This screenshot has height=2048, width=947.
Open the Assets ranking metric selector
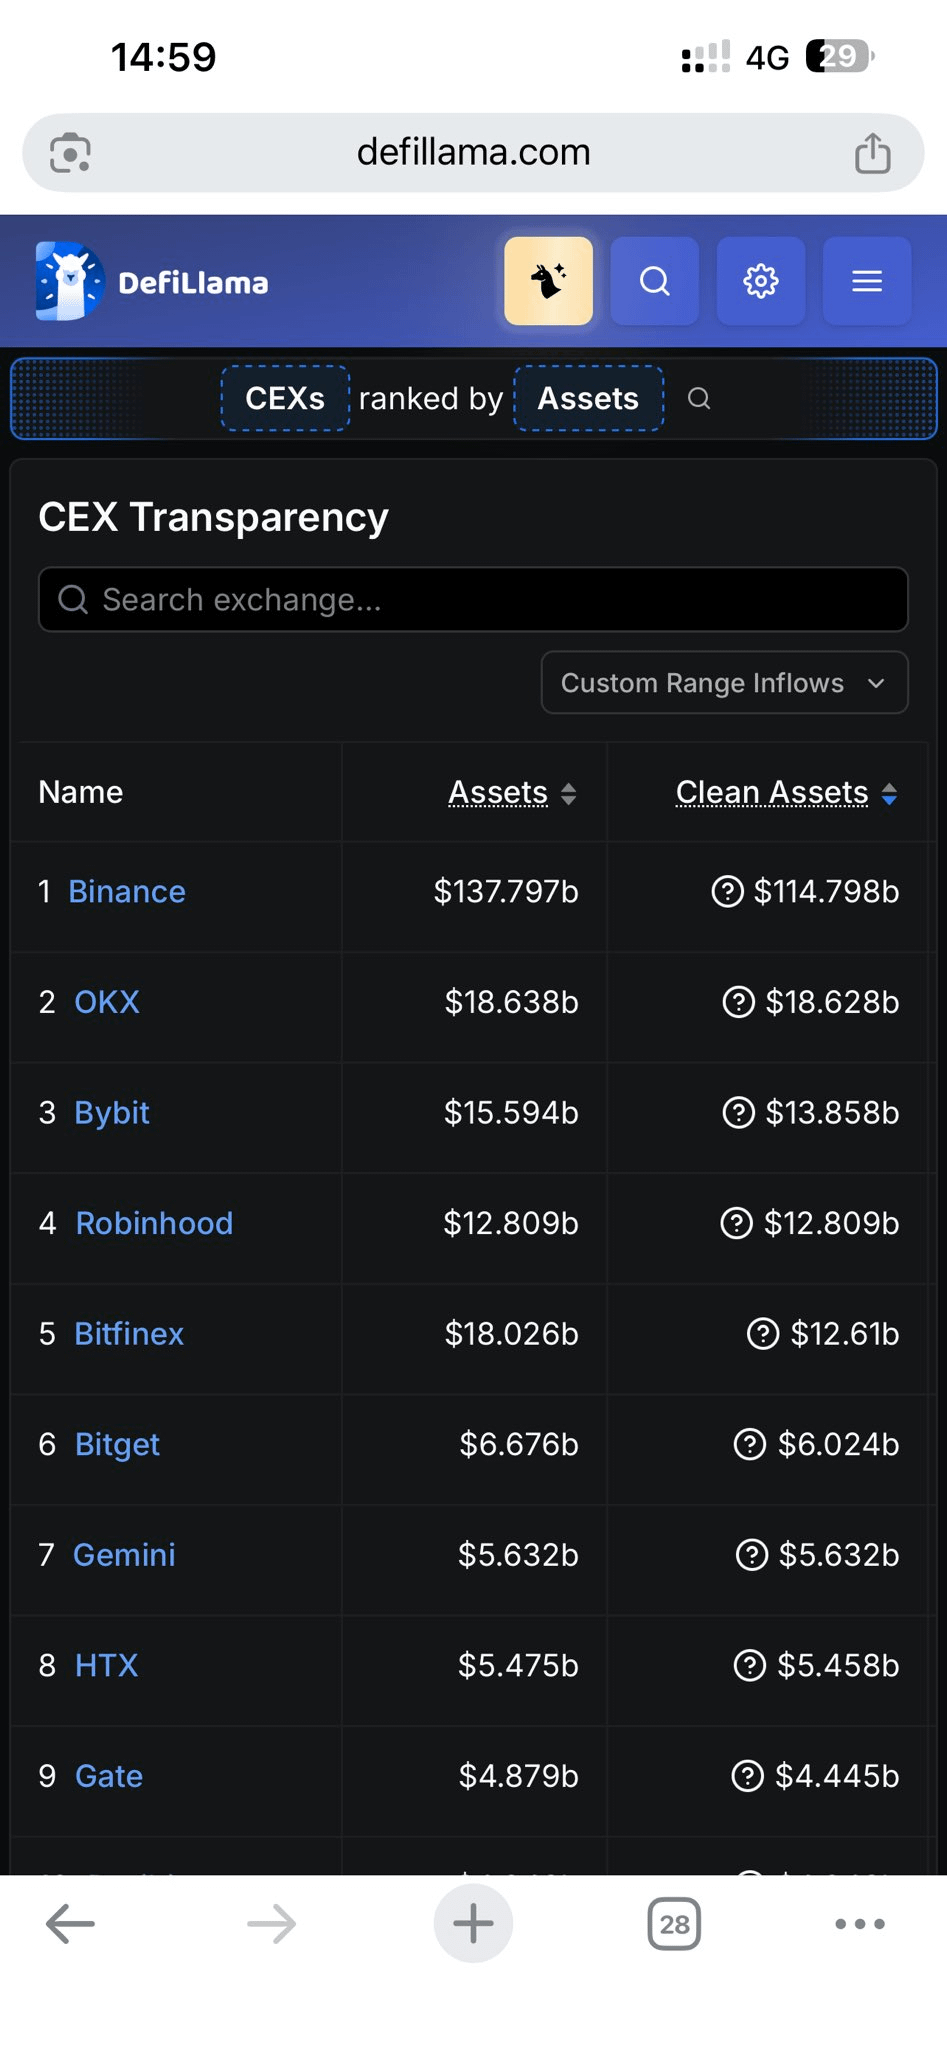click(x=588, y=399)
